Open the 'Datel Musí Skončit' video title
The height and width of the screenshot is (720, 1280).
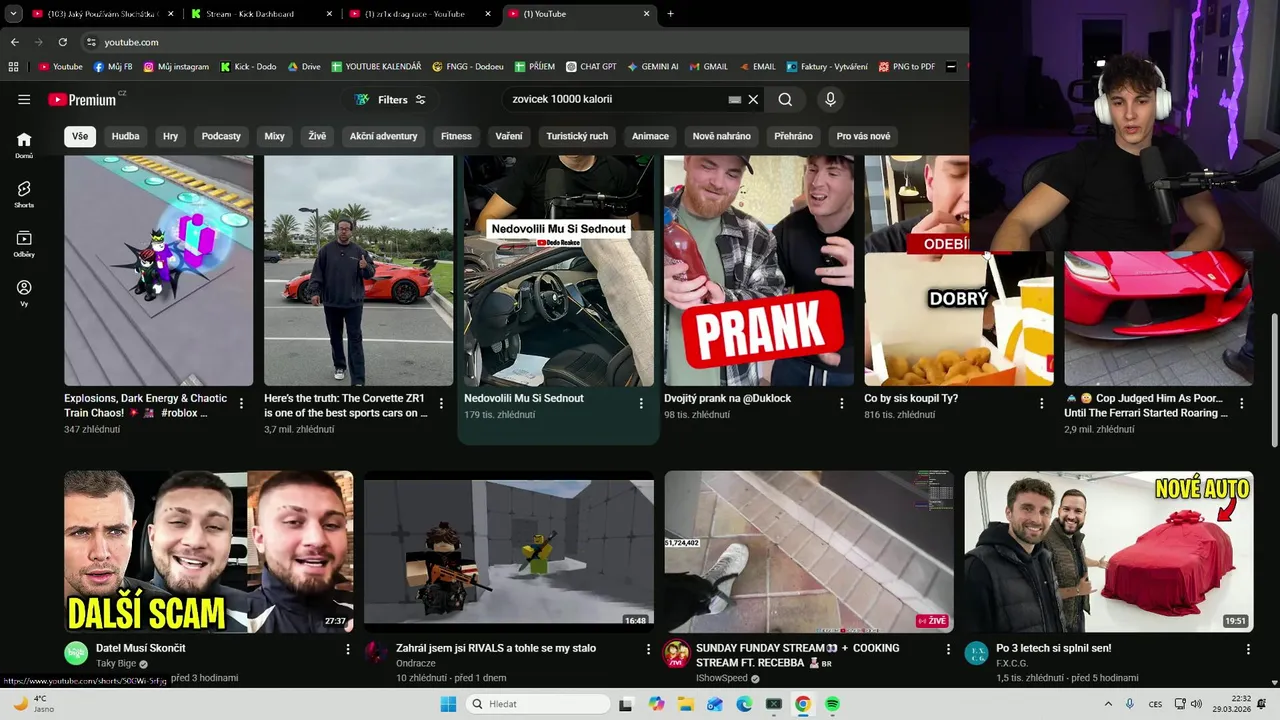click(x=141, y=648)
